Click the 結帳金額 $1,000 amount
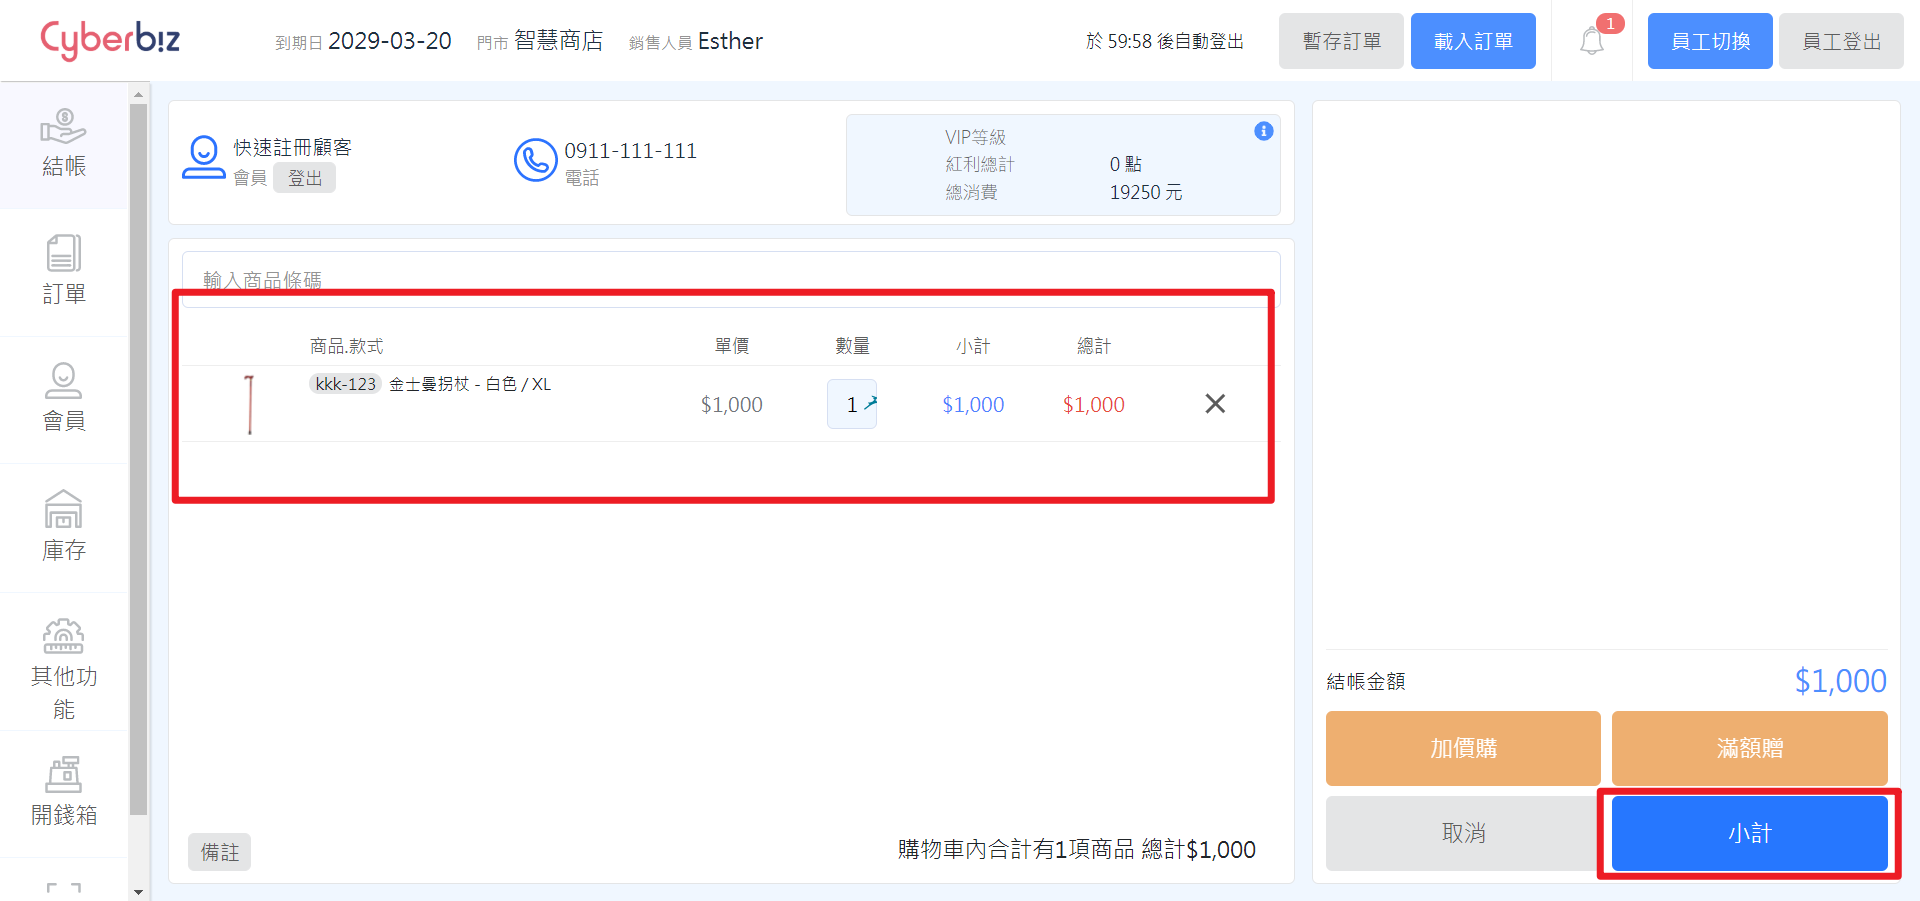The image size is (1920, 901). click(x=1840, y=681)
